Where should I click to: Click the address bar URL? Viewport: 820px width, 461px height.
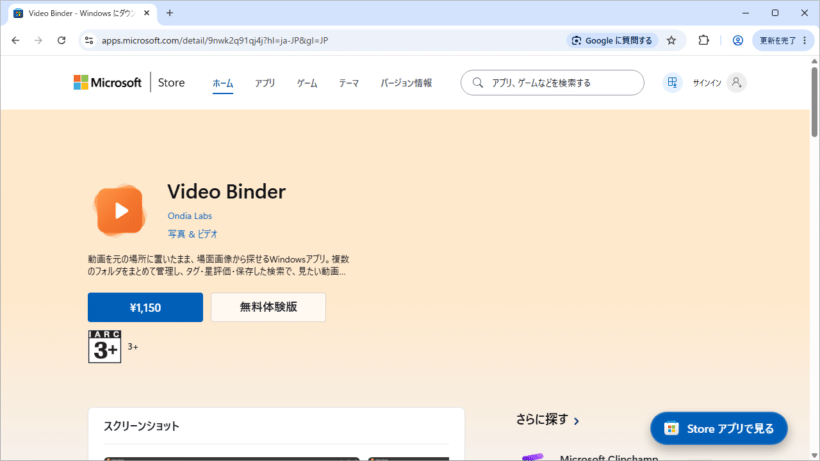[x=215, y=40]
